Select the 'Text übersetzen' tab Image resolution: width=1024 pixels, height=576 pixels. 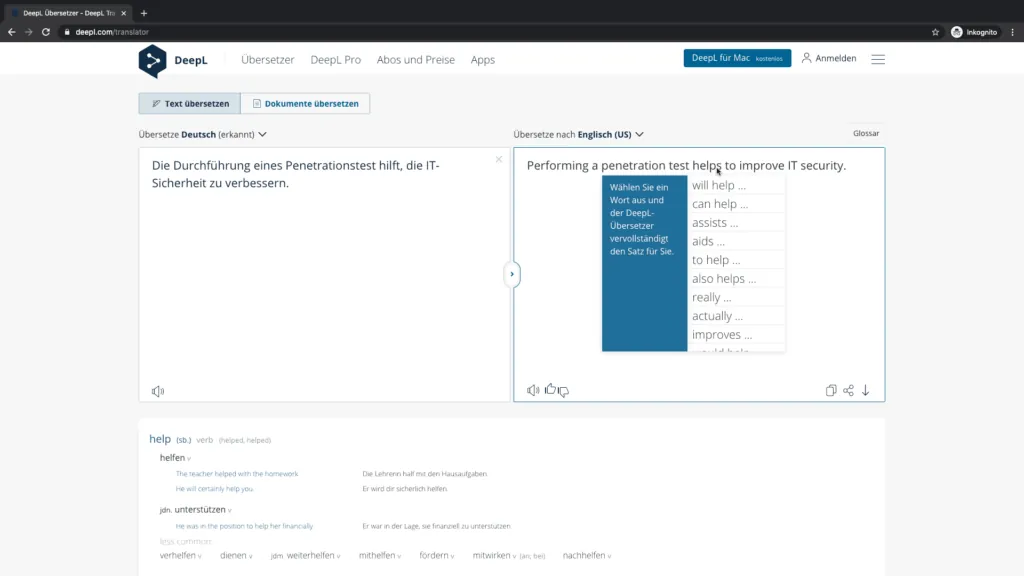pos(189,104)
